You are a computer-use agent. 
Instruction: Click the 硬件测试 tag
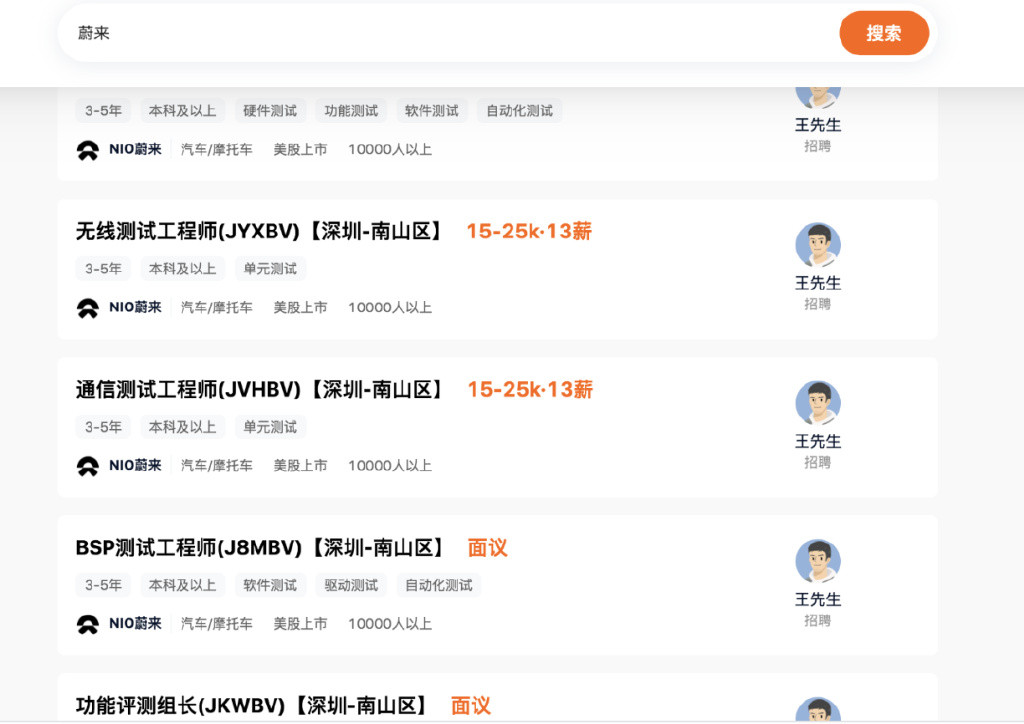pos(270,111)
